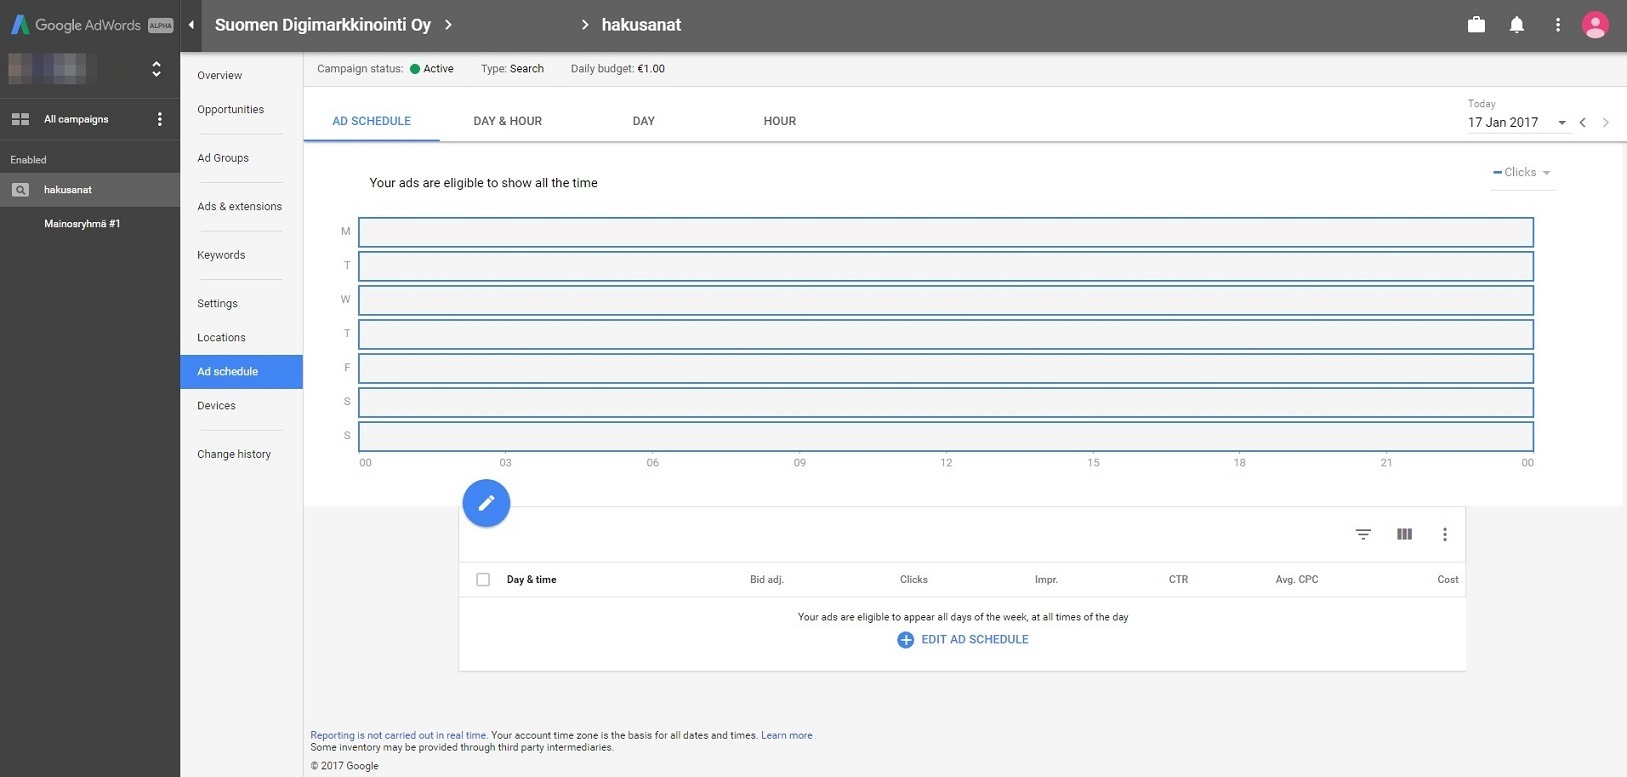Viewport: 1627px width, 777px height.
Task: Open the 17 Jan 2017 date dropdown
Action: [x=1517, y=122]
